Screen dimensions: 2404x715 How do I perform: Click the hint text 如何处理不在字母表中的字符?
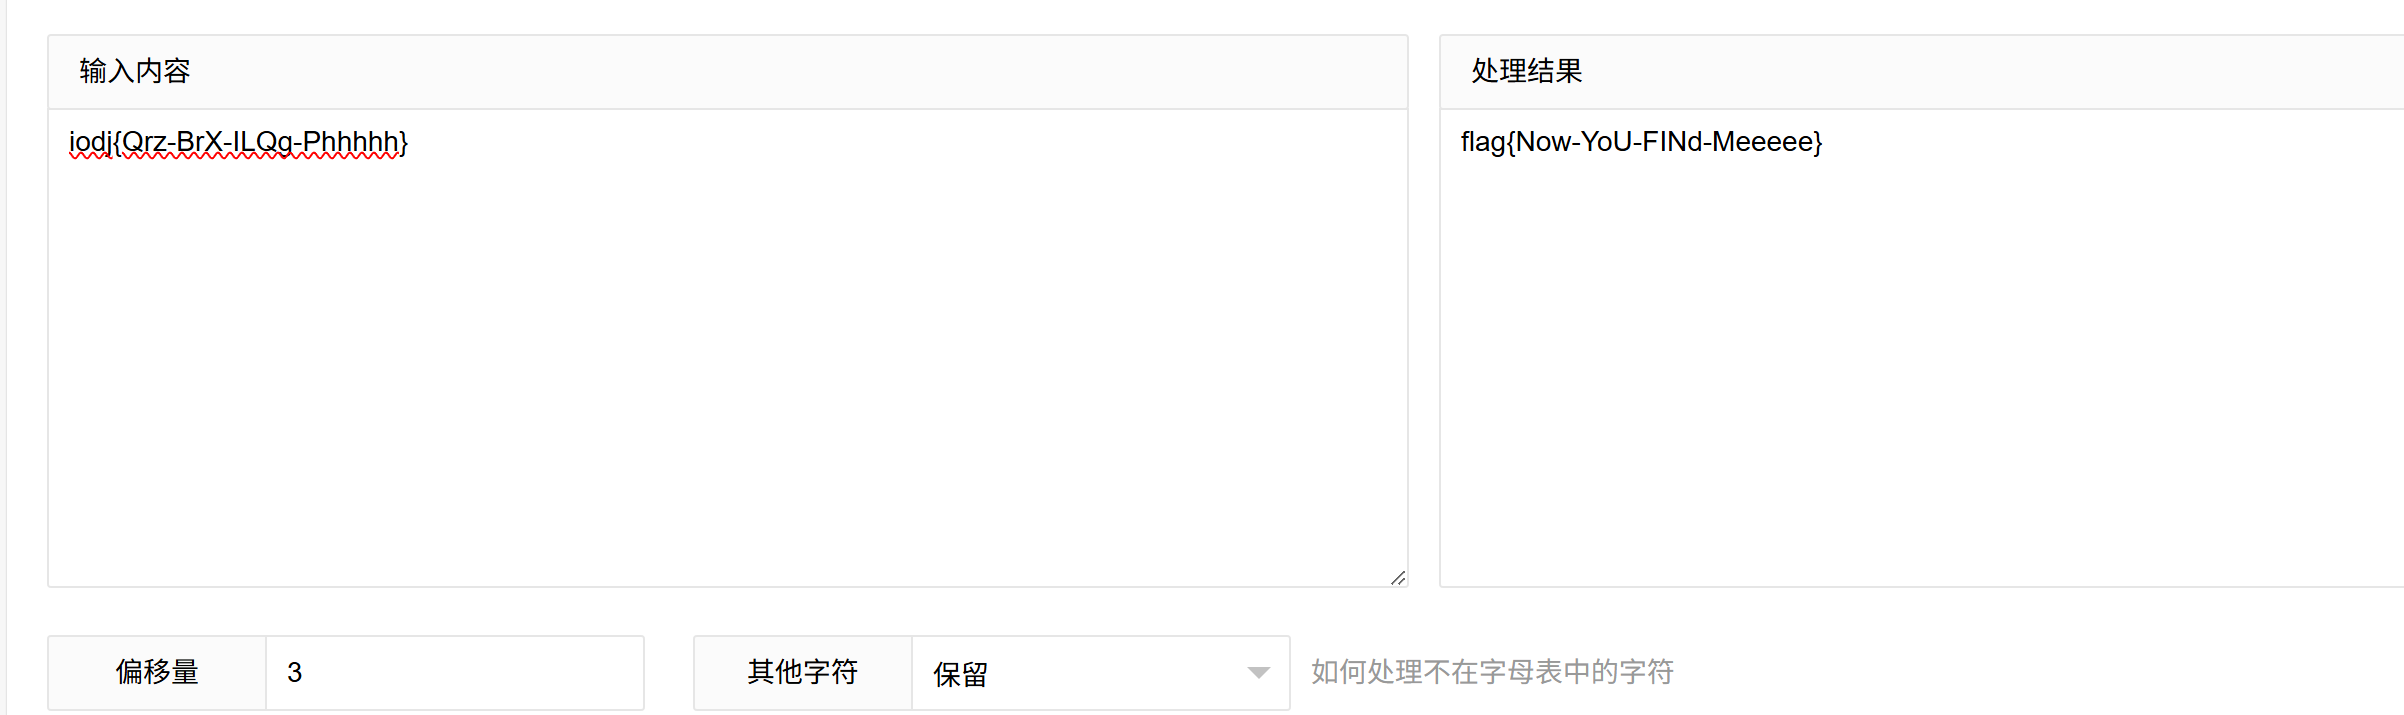[1492, 672]
